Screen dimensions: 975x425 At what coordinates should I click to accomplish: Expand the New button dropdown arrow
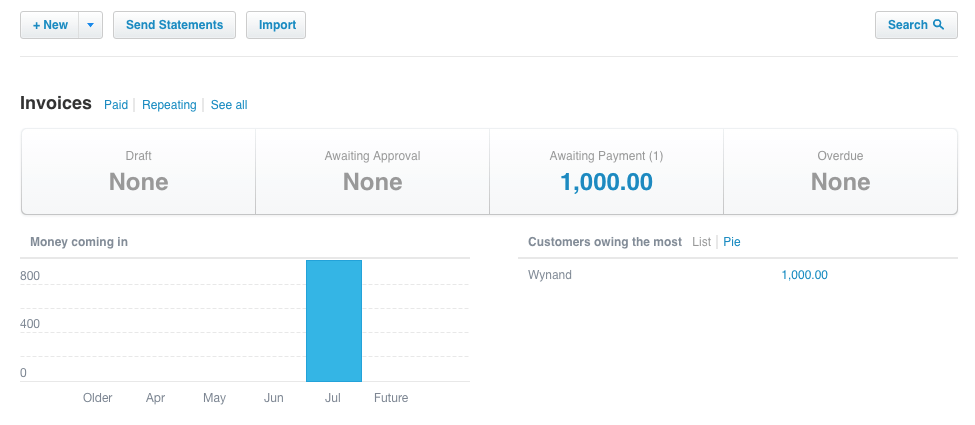point(90,25)
